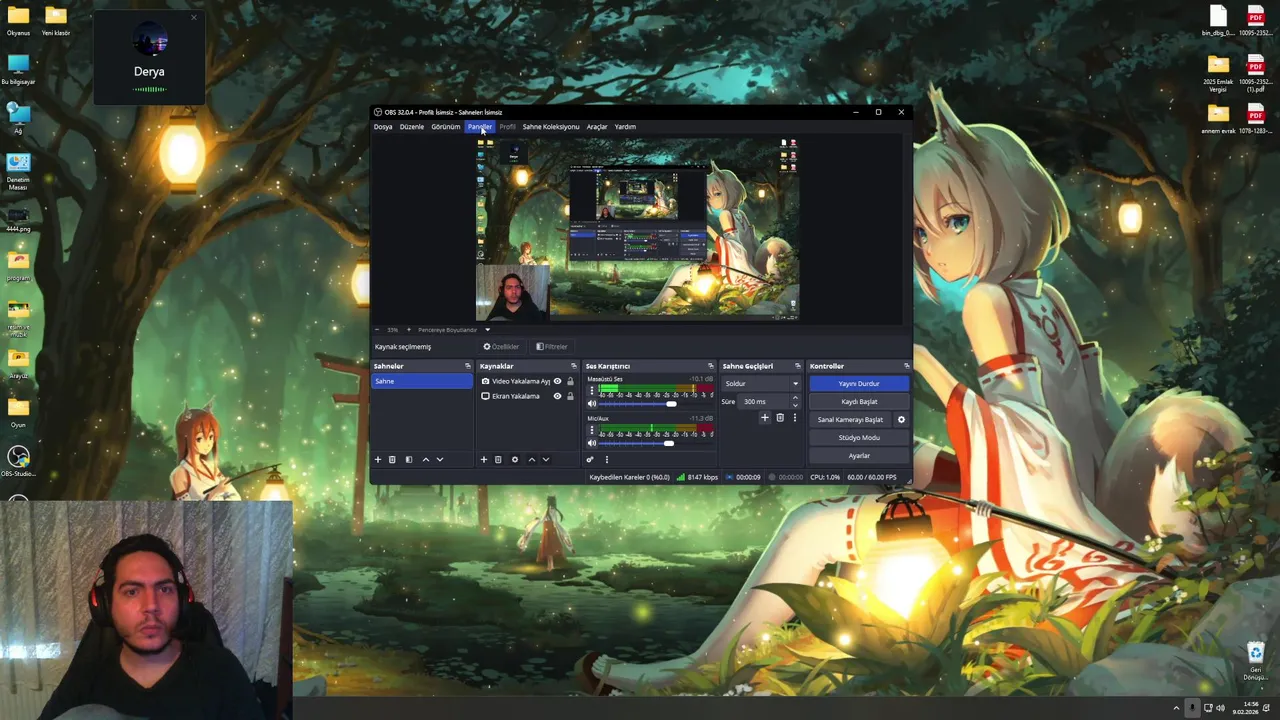Open scene filters icon in the Sahneler toolbar
Screen dimensions: 1280x720
click(x=408, y=460)
